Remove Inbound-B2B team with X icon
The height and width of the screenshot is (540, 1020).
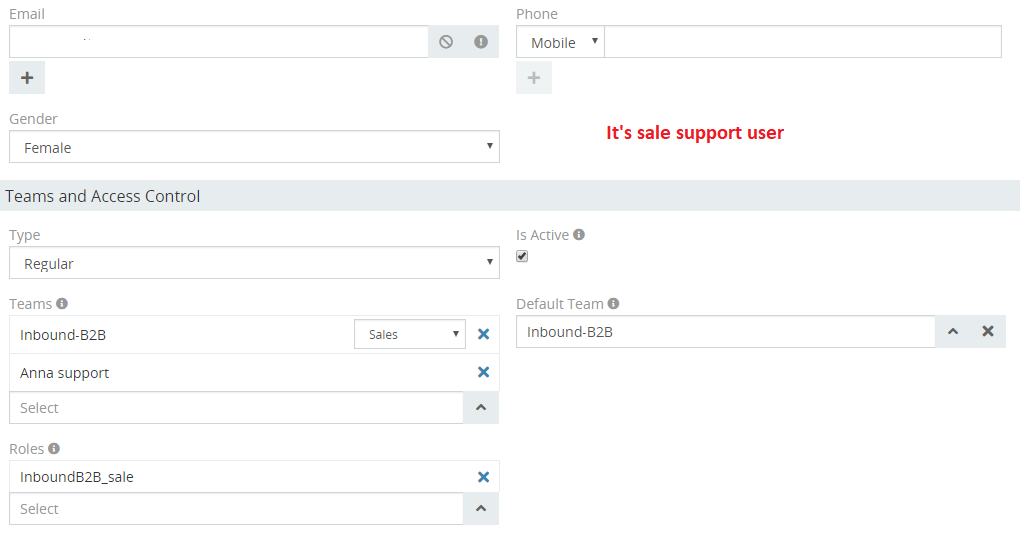pyautogui.click(x=483, y=334)
